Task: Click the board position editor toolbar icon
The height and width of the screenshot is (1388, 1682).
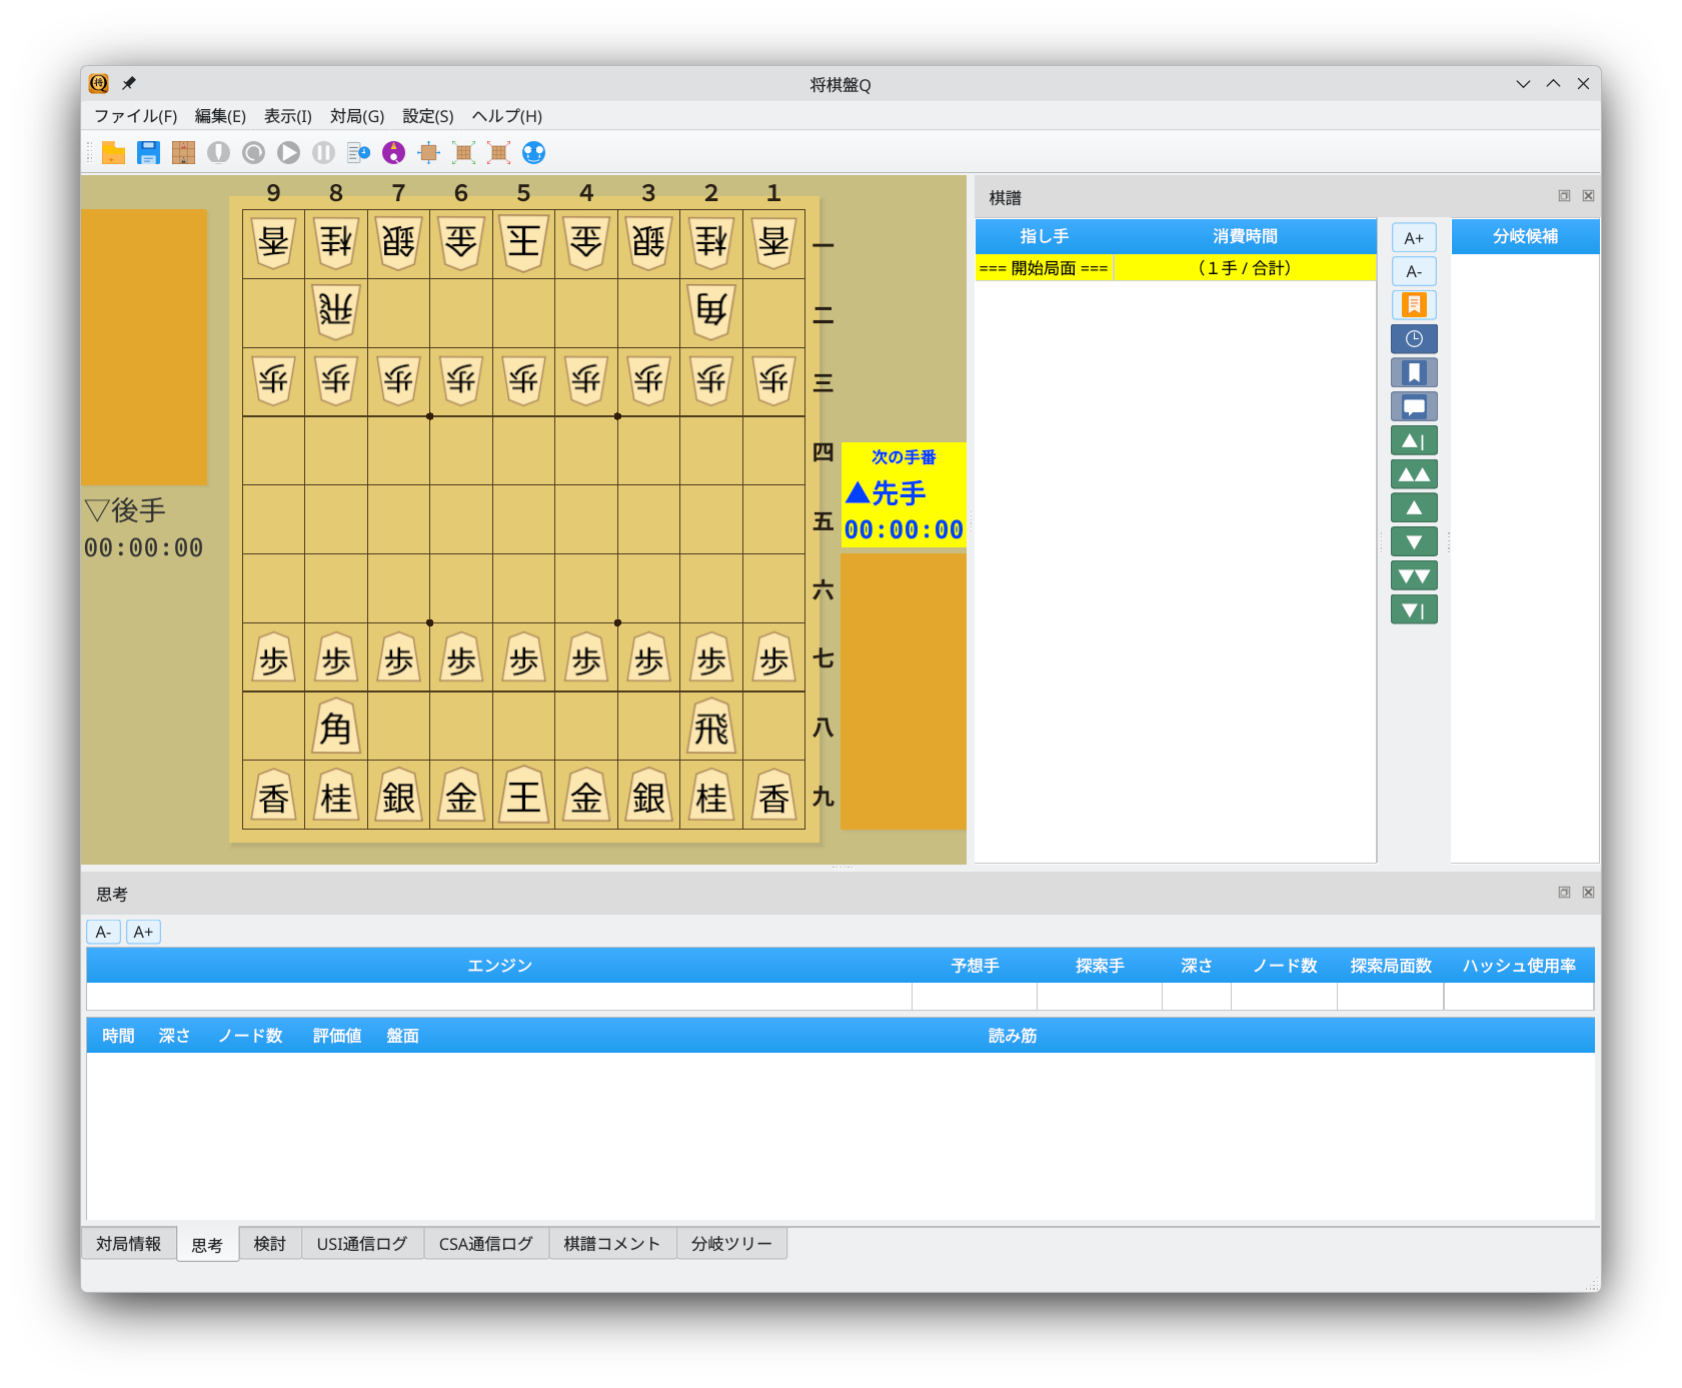Action: coord(184,153)
